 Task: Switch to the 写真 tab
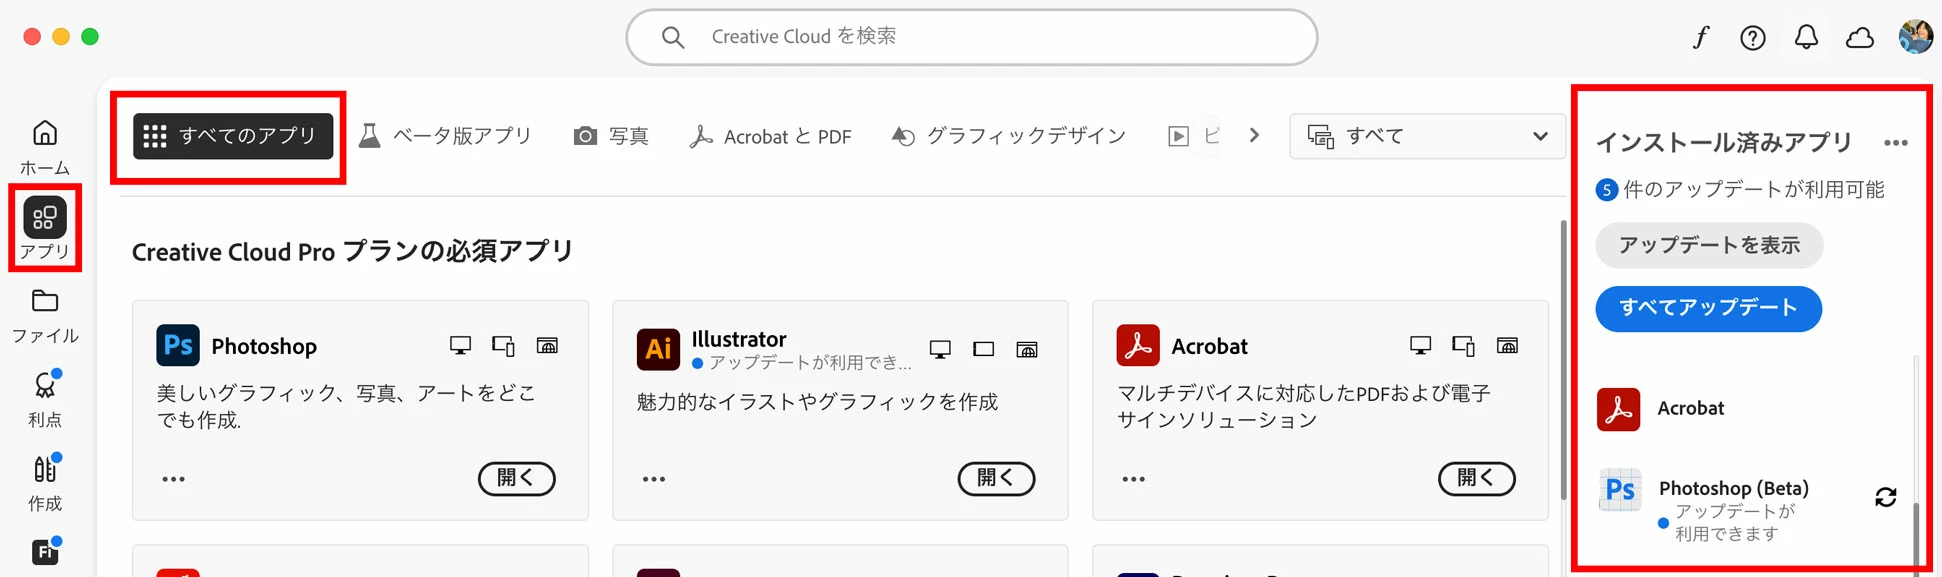pos(611,136)
